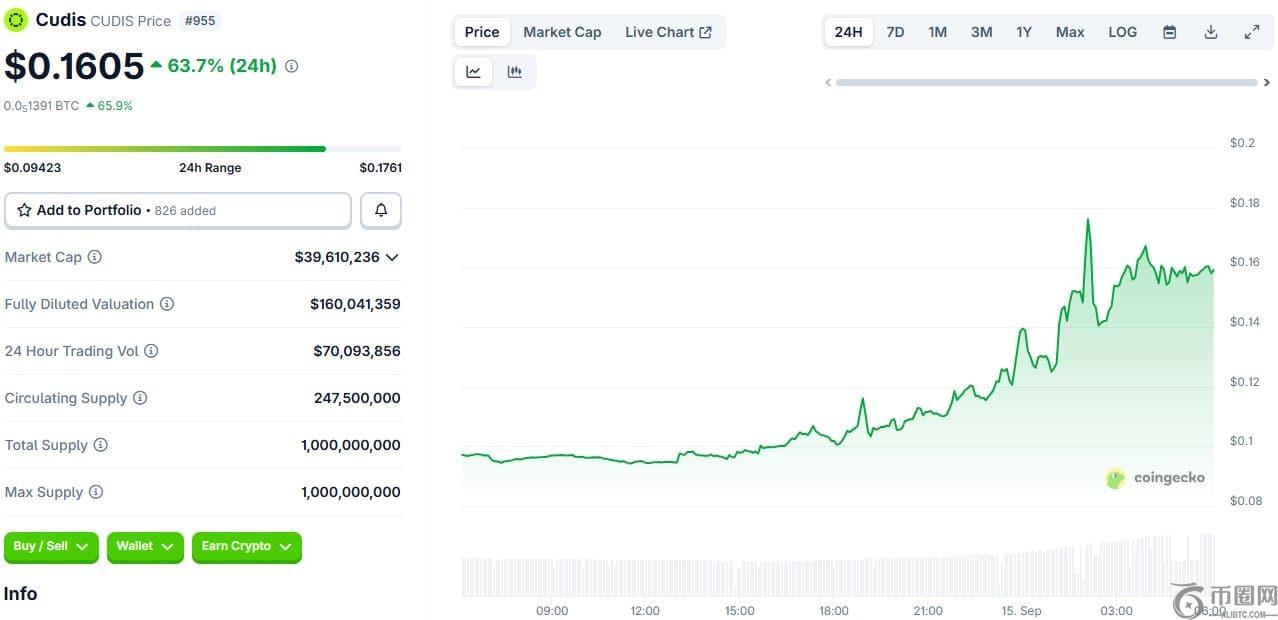Screen dimensions: 1278x620
Task: Toggle LOG scale on chart
Action: [x=1122, y=32]
